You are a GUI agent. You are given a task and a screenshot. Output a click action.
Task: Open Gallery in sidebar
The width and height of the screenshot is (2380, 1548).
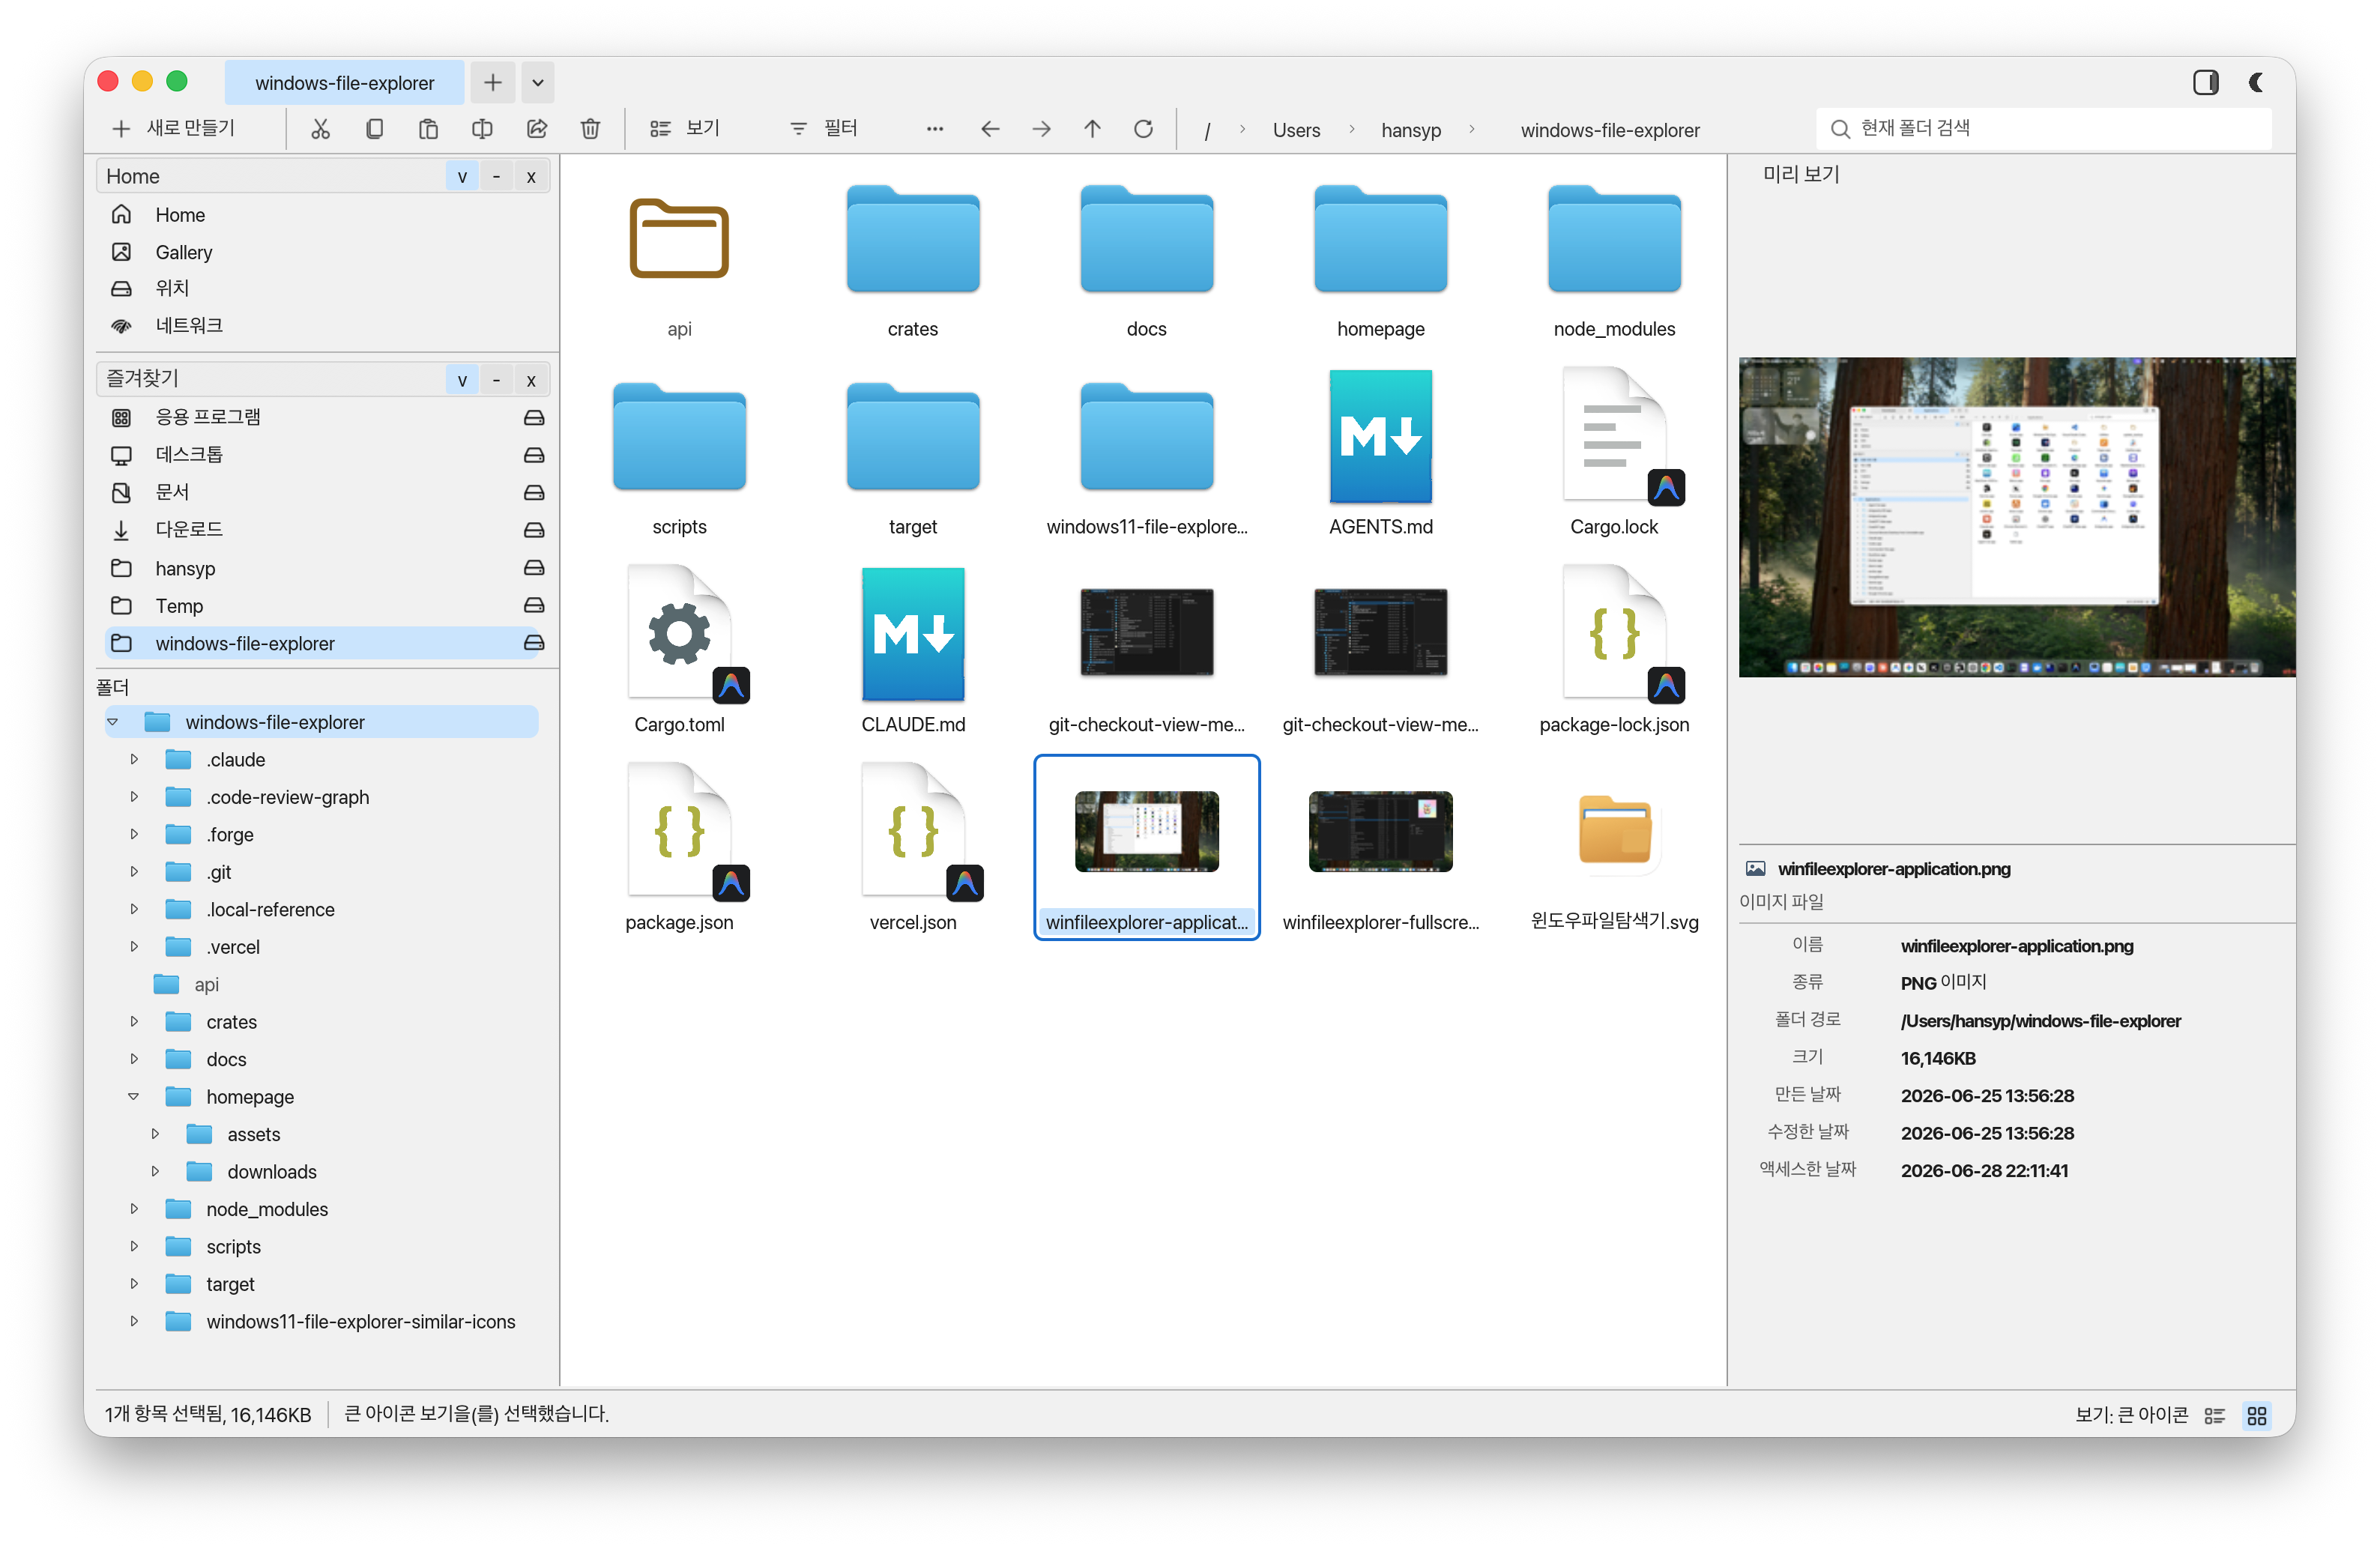point(184,252)
